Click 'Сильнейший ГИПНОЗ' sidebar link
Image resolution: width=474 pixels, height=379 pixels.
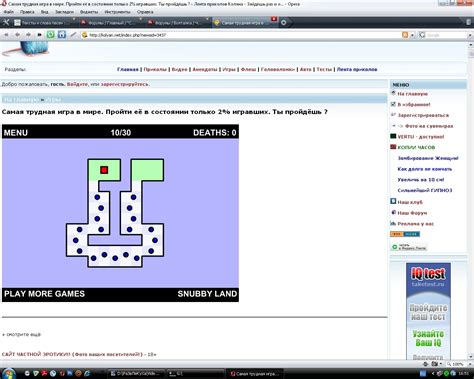[x=425, y=190]
